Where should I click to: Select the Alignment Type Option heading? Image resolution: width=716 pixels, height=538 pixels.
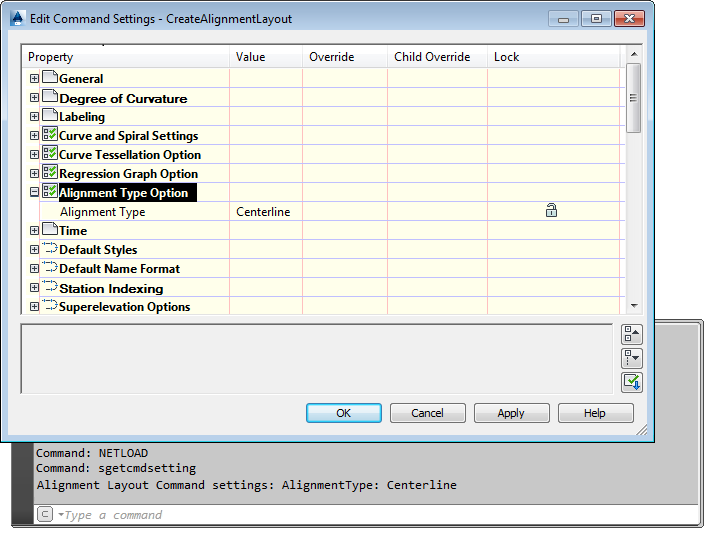[x=127, y=193]
